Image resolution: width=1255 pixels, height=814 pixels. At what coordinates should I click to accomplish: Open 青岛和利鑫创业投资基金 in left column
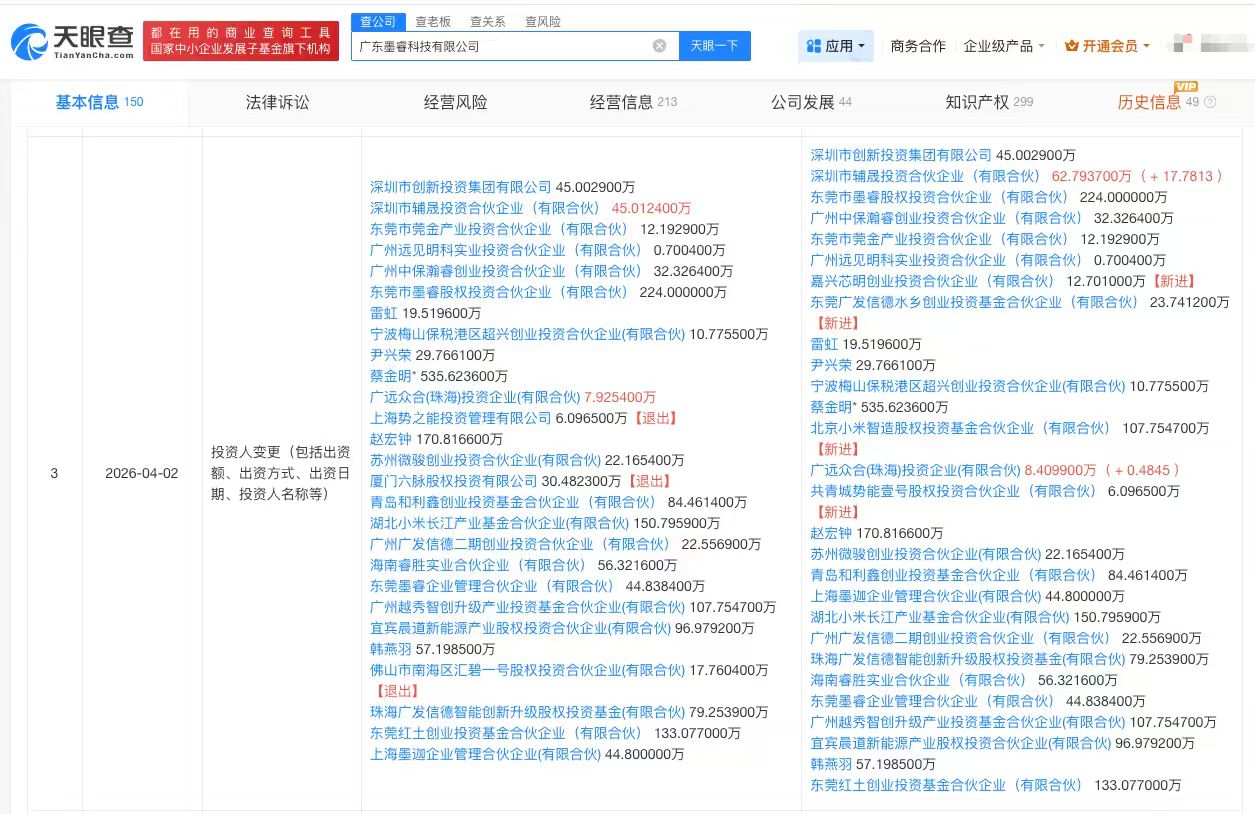[515, 502]
